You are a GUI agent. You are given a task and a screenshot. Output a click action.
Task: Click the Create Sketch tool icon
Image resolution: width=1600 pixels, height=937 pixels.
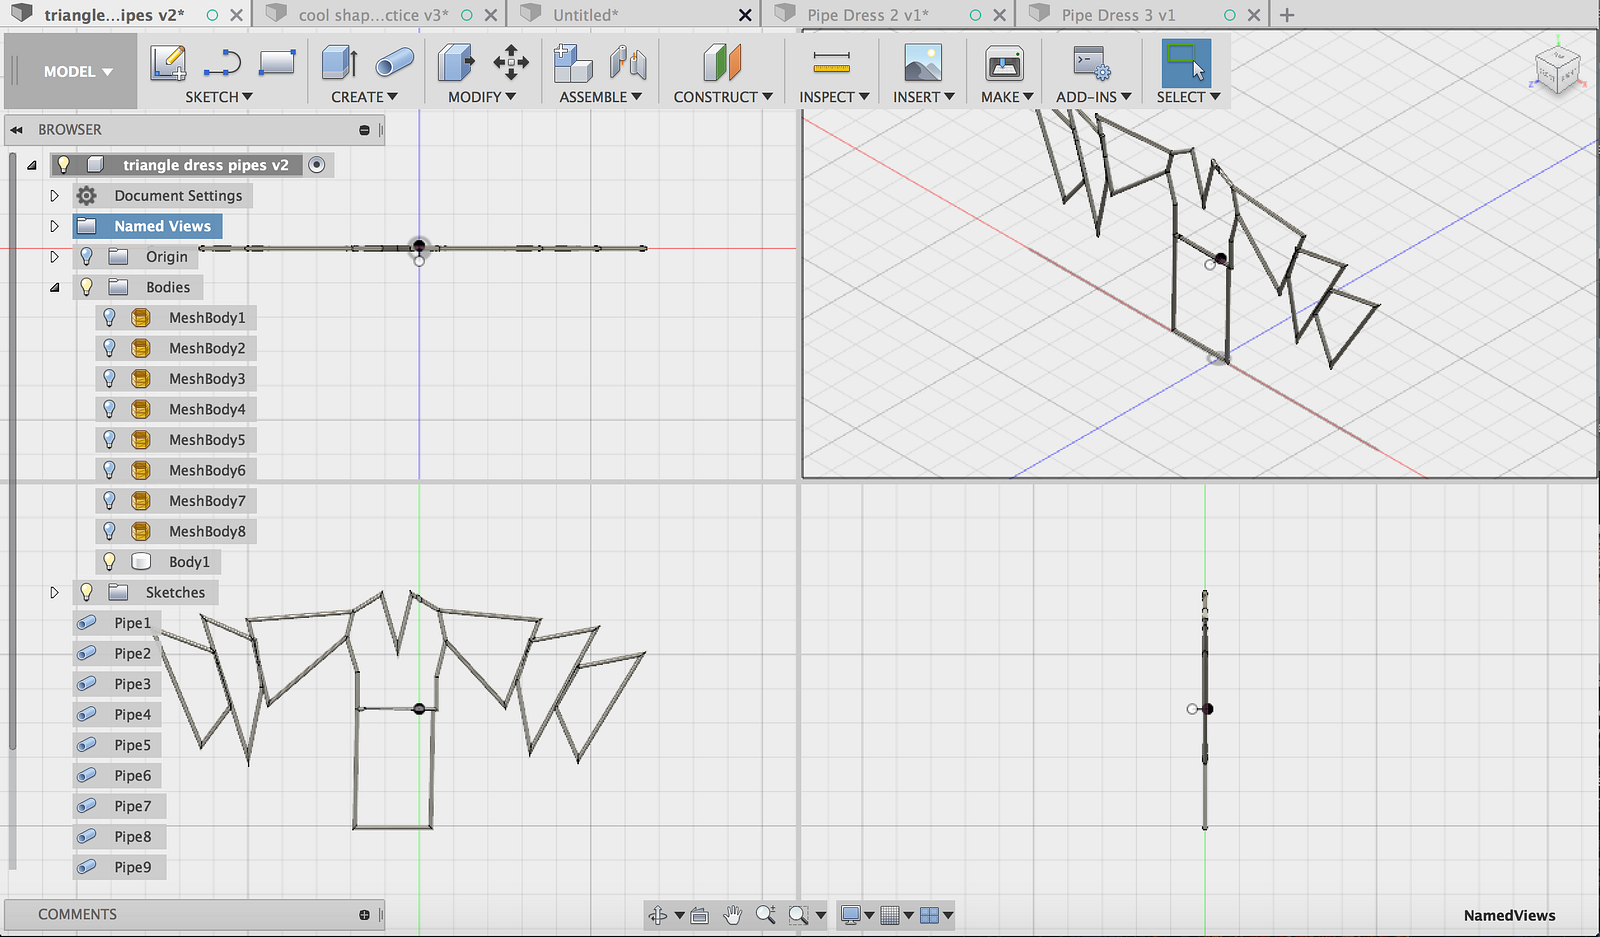(x=168, y=63)
